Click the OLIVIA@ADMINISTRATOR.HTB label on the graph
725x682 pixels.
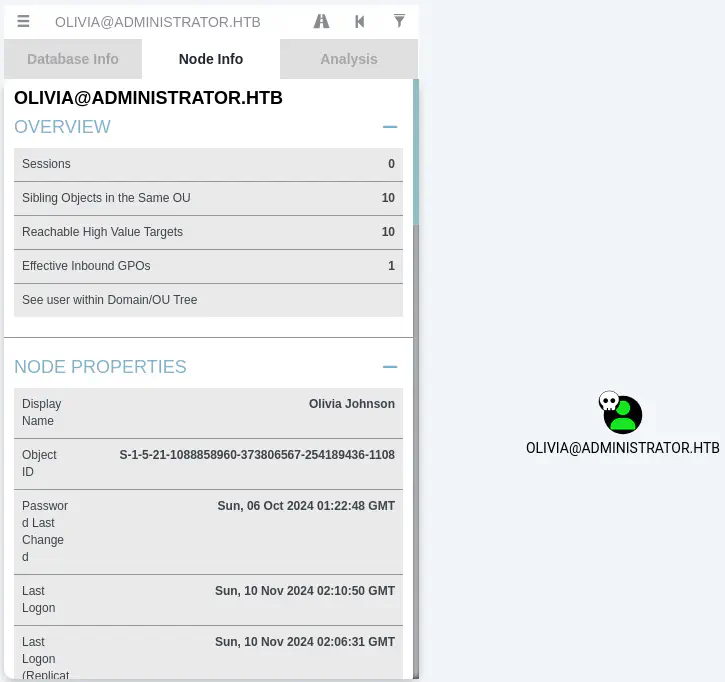(x=622, y=448)
